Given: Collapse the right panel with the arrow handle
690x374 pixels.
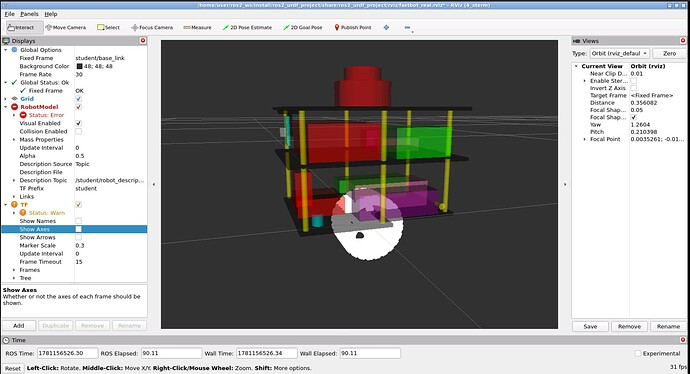Looking at the screenshot, I should tap(565, 184).
